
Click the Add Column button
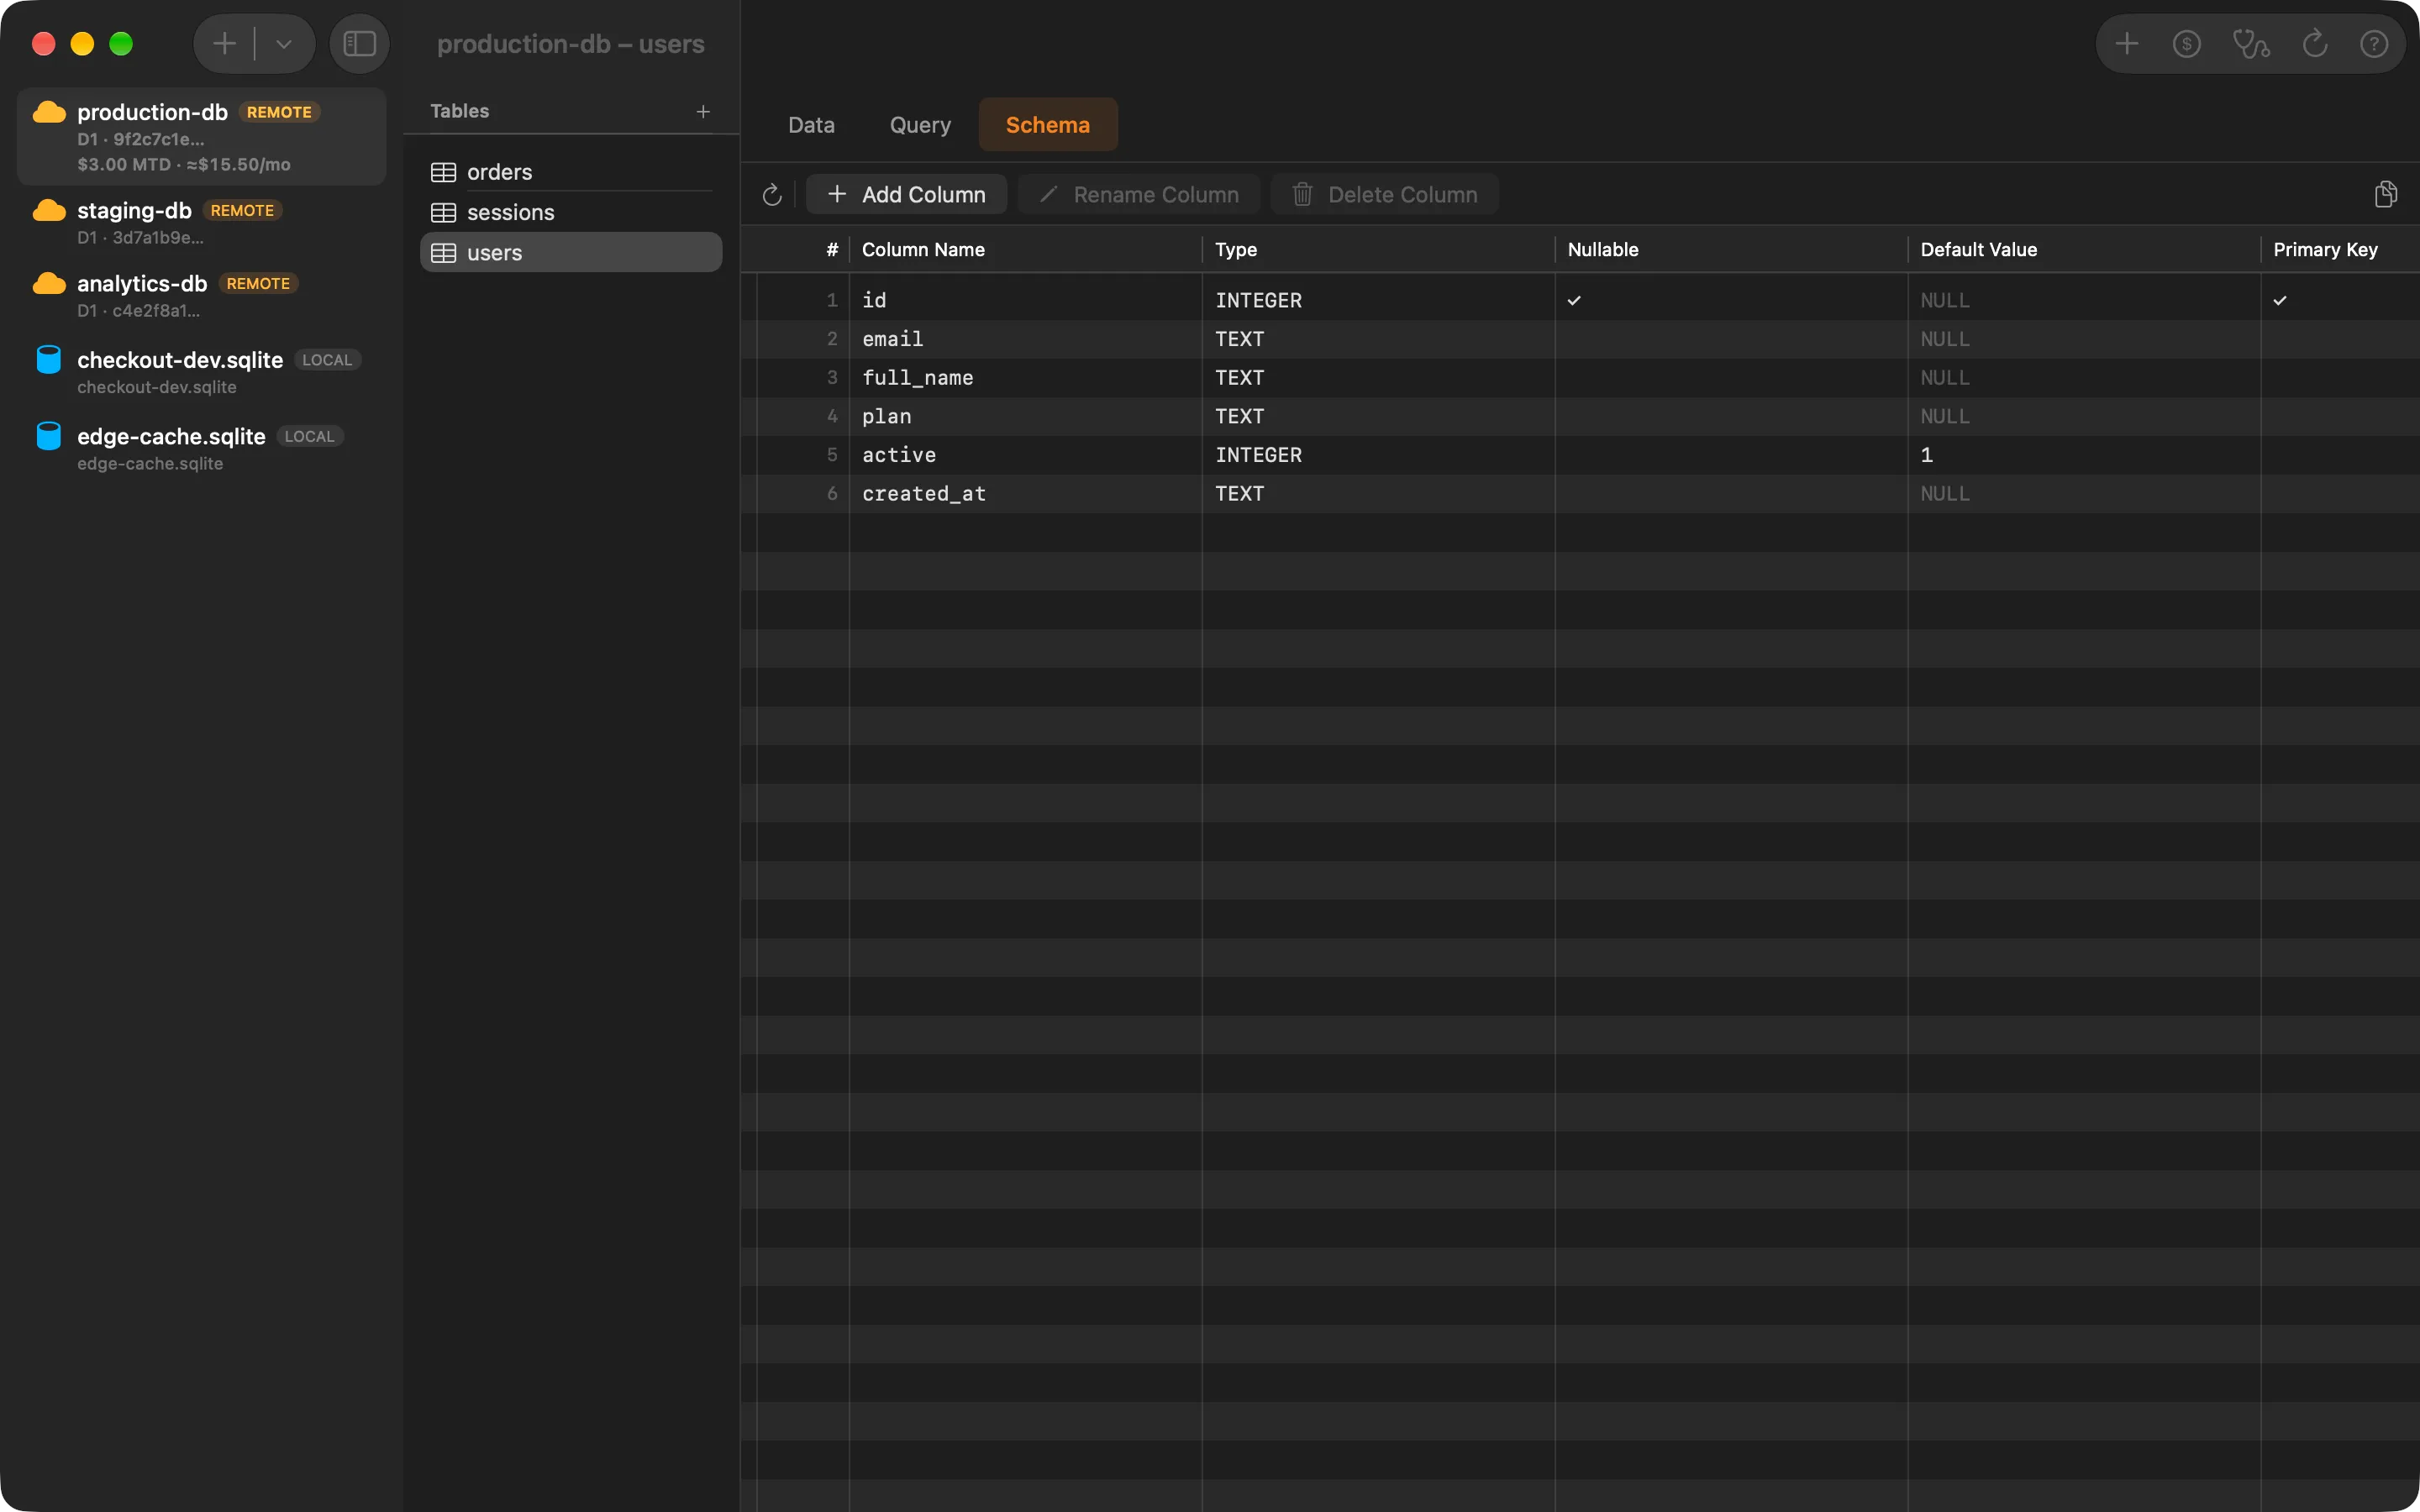(906, 194)
